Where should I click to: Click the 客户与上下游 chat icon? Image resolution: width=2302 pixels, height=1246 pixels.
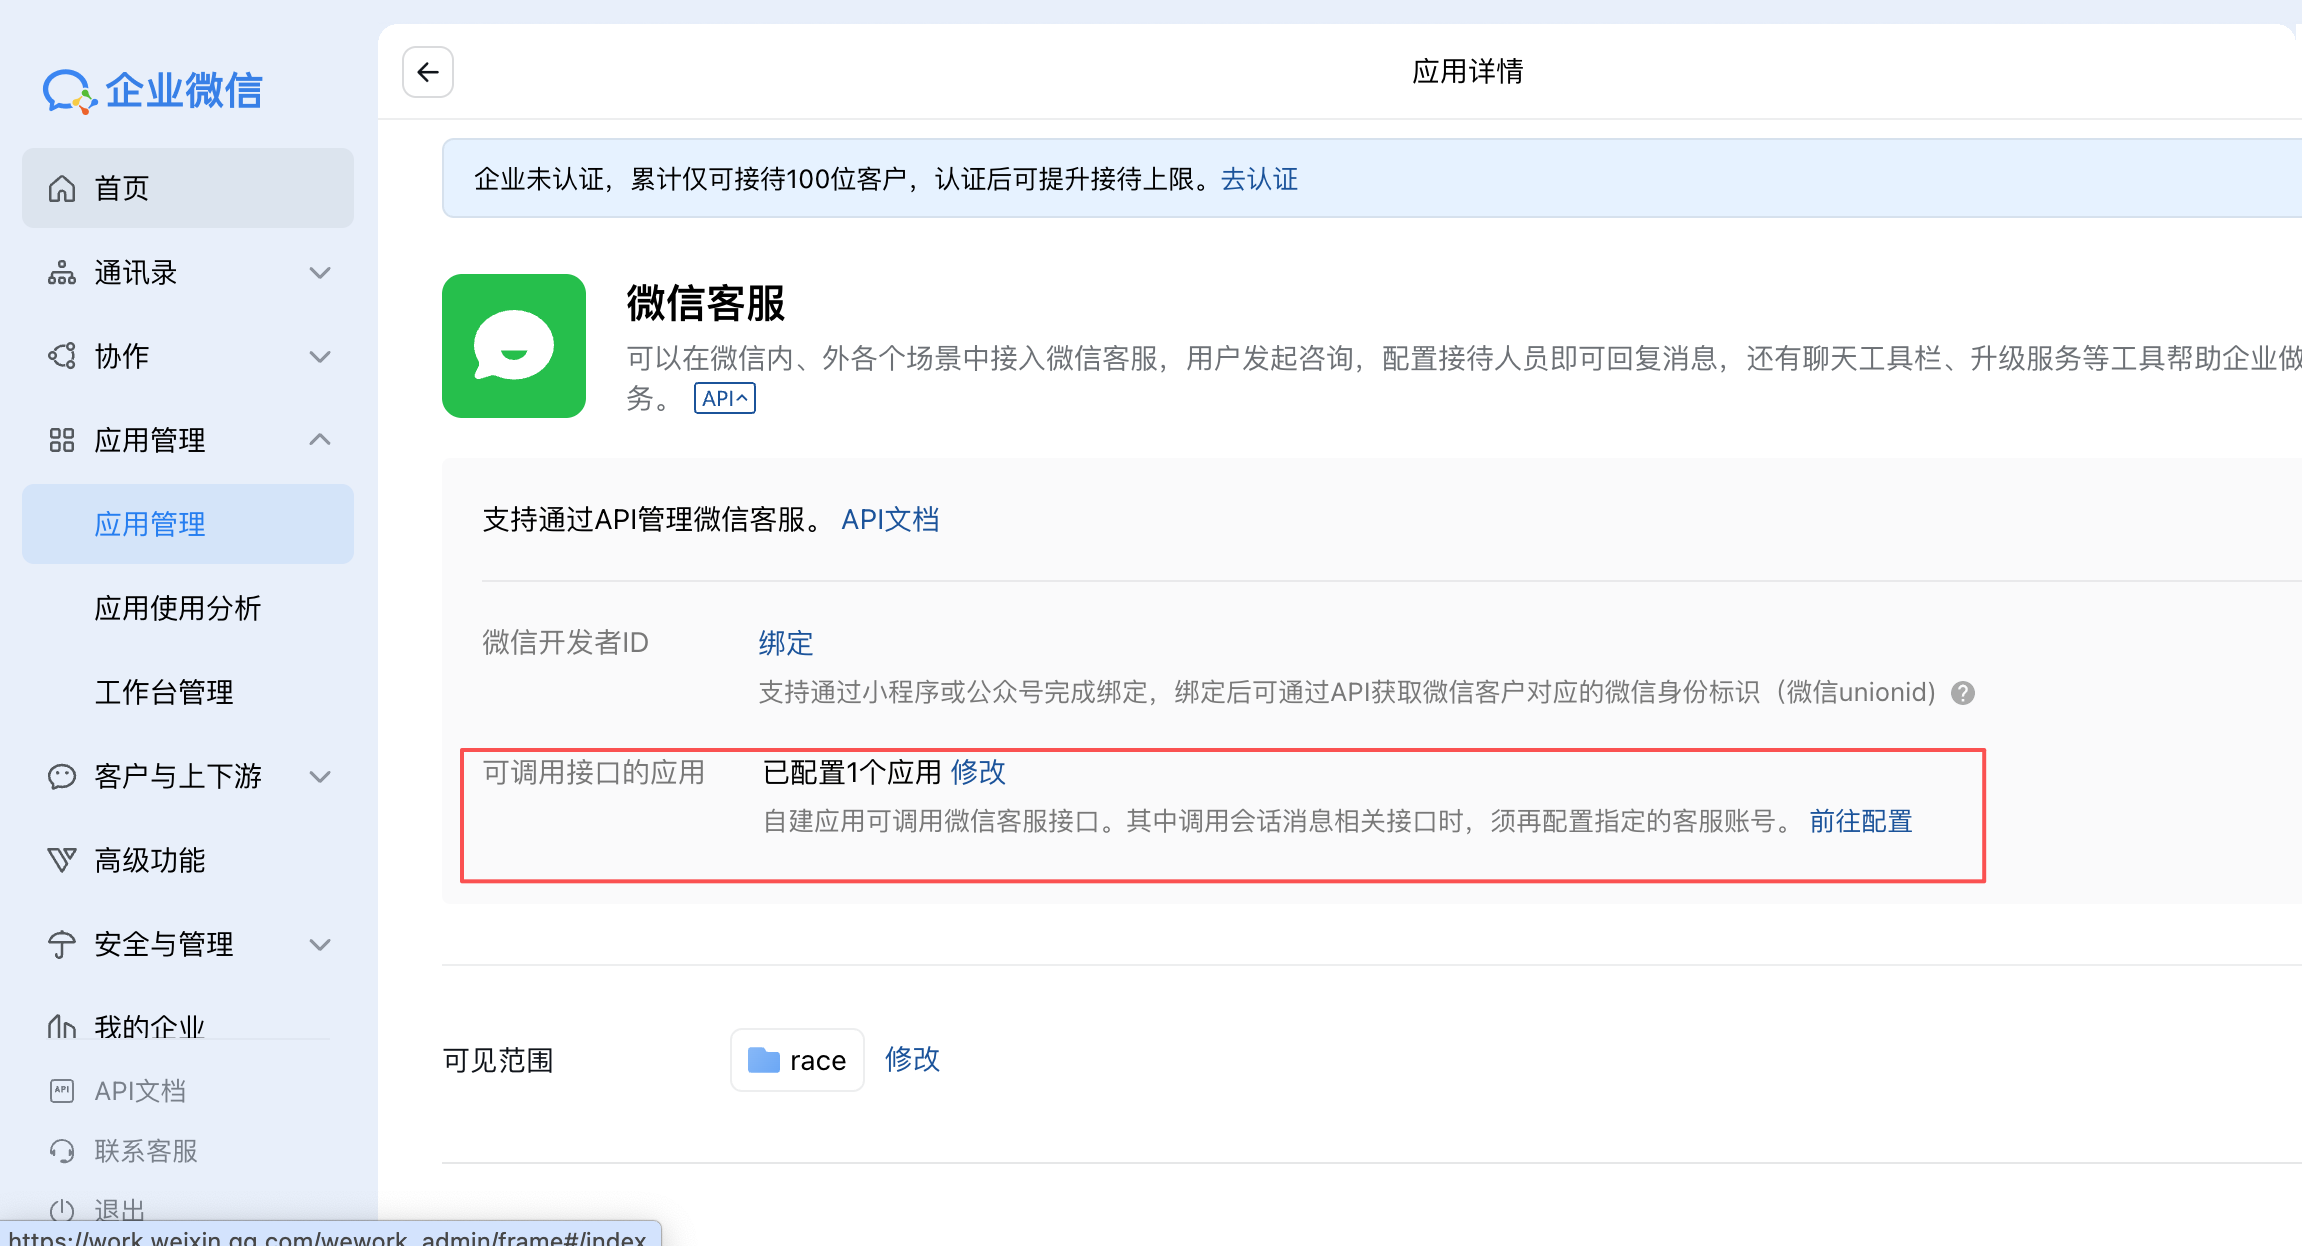coord(62,776)
